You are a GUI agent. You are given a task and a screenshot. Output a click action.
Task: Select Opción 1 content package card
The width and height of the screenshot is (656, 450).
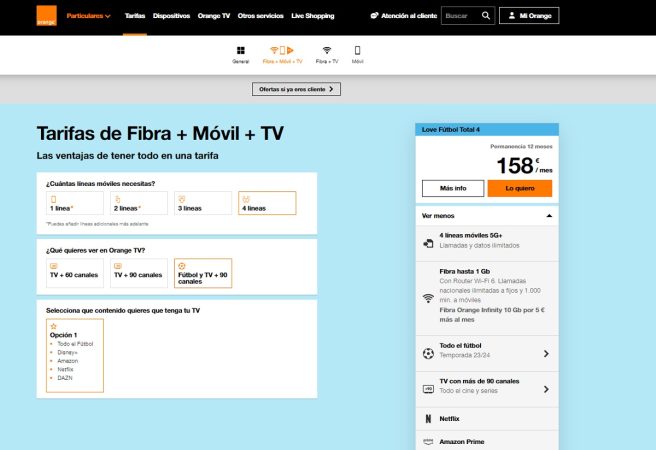tap(74, 356)
